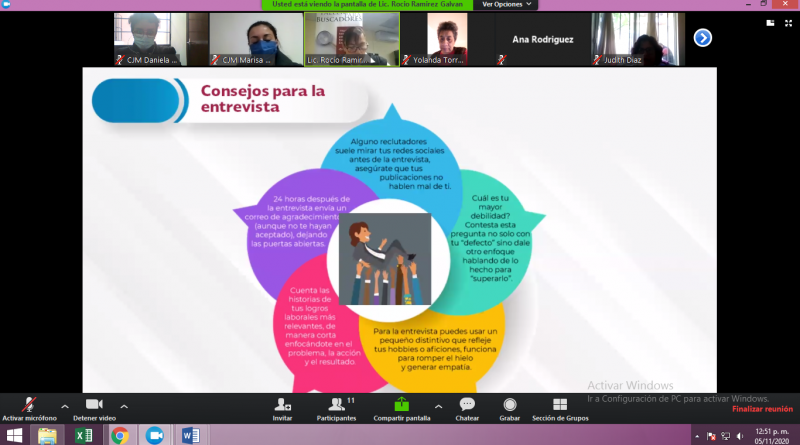The image size is (800, 445).
Task: Open the Participantes panel
Action: point(338,405)
